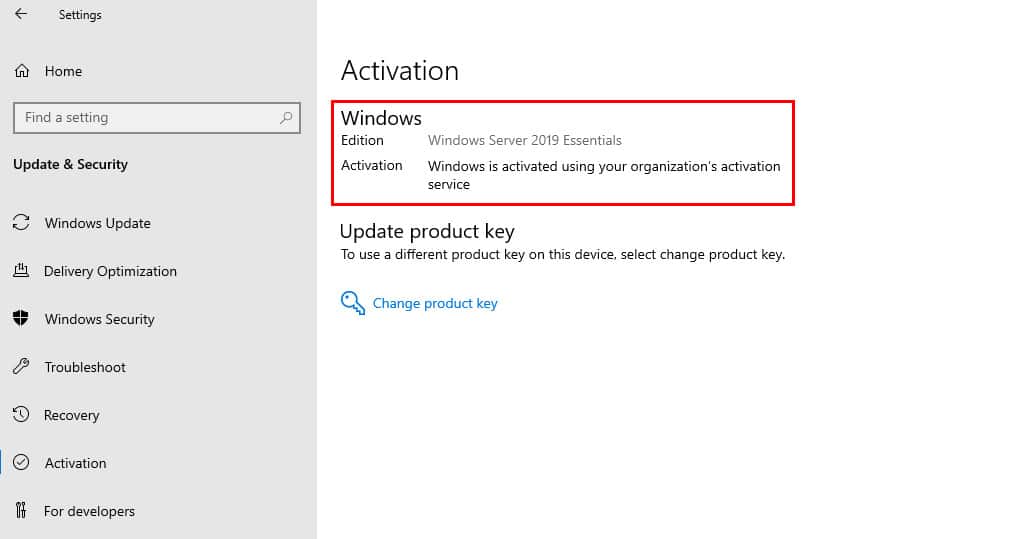Click Windows Server 2019 Essentials text

point(524,140)
